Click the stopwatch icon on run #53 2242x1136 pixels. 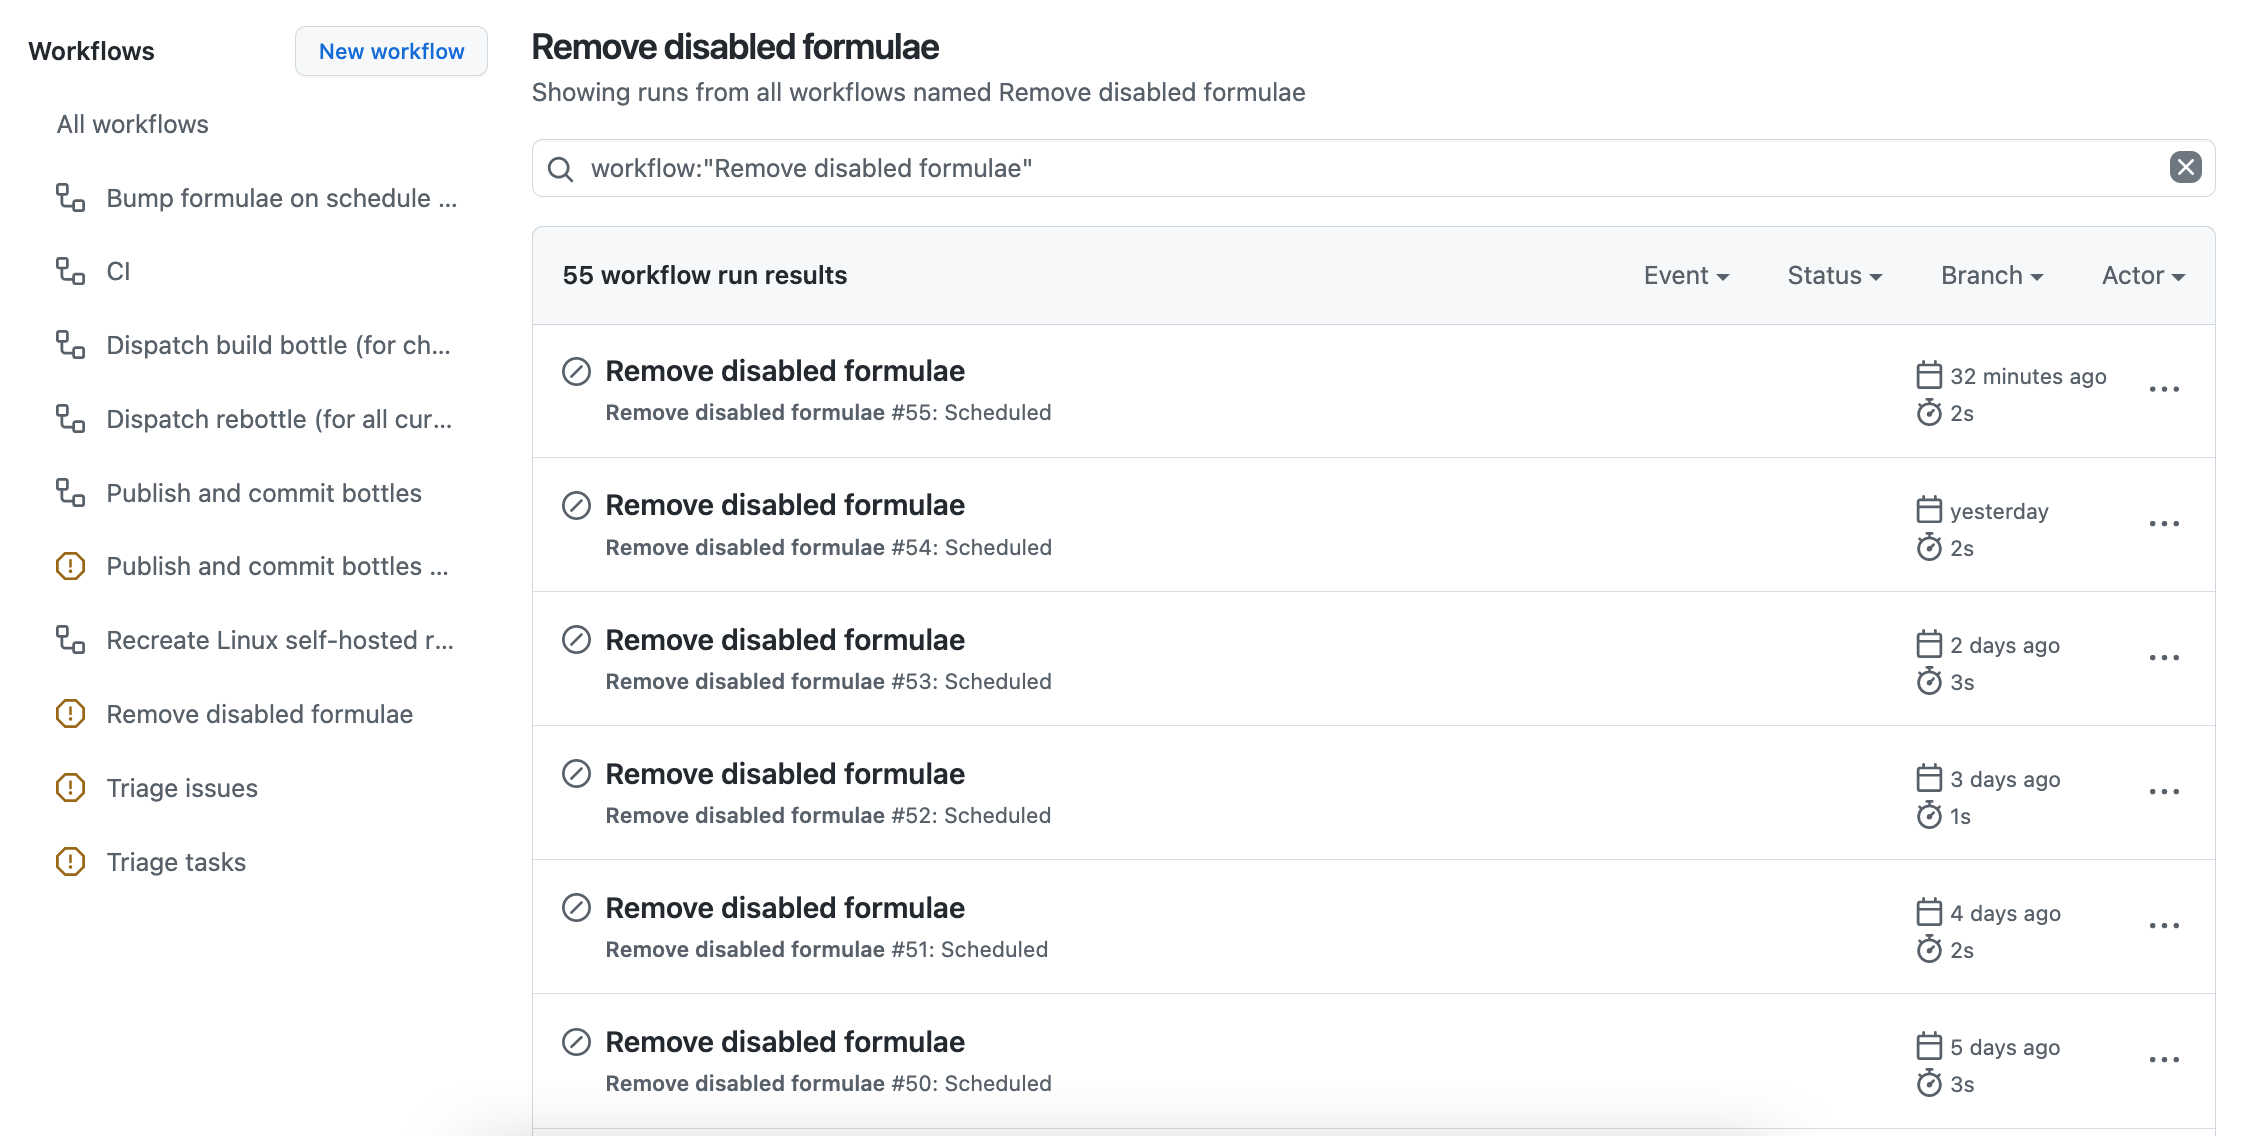(1929, 682)
